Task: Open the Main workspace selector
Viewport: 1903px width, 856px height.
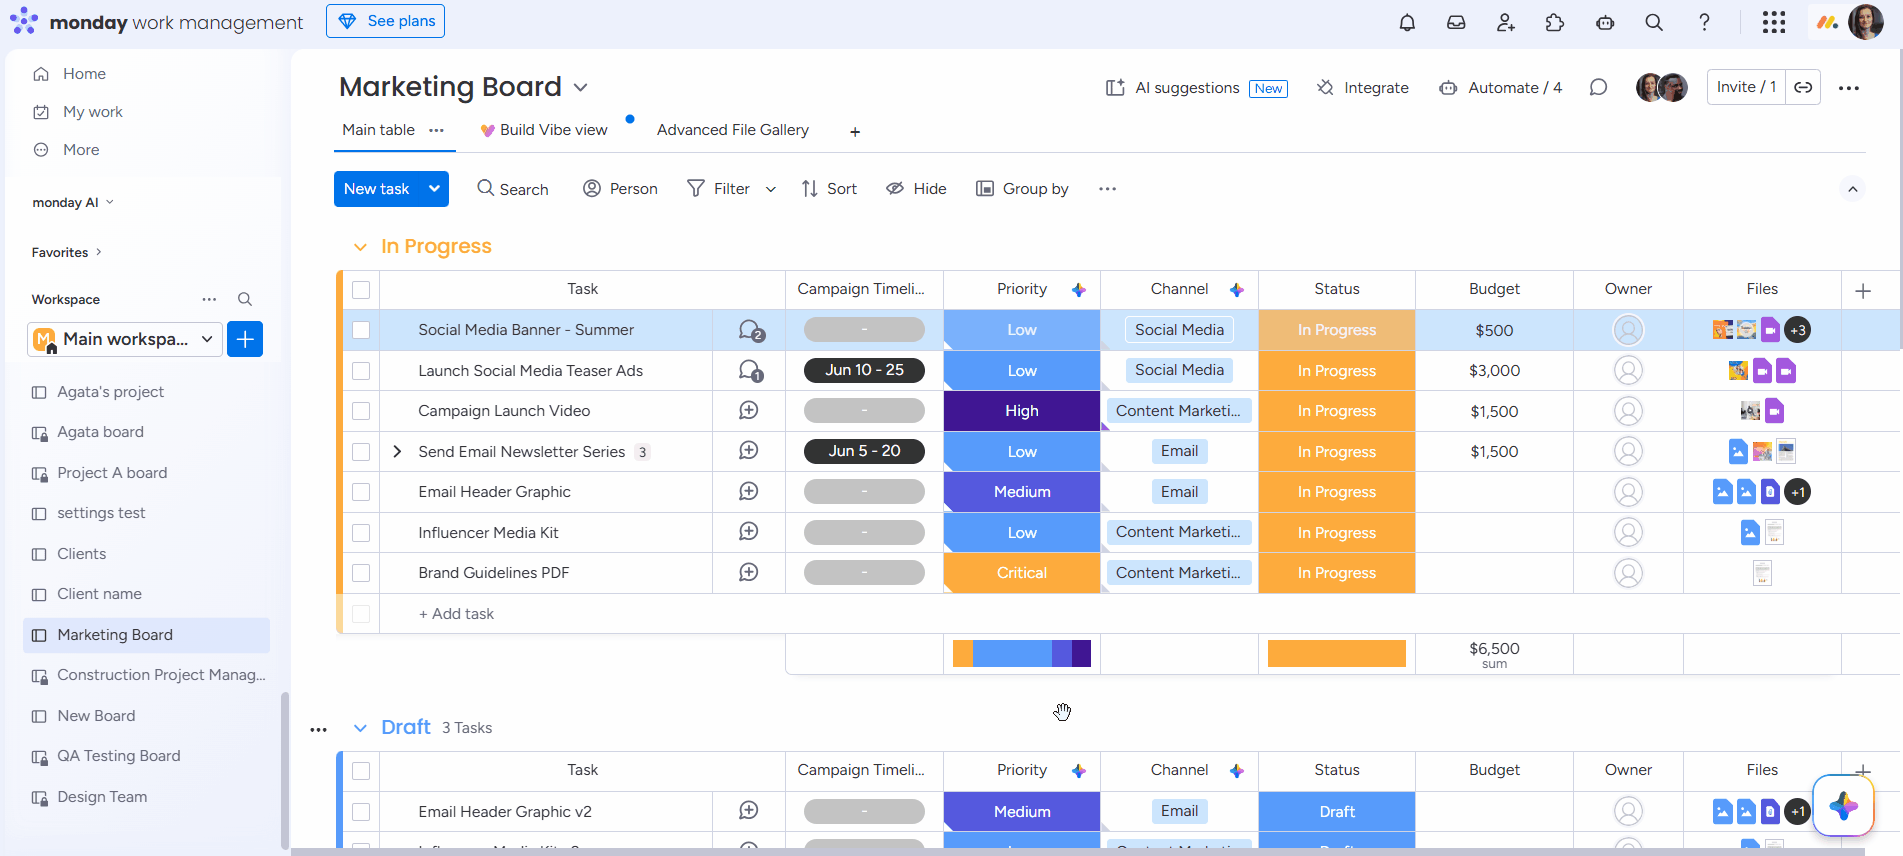Action: [x=125, y=339]
